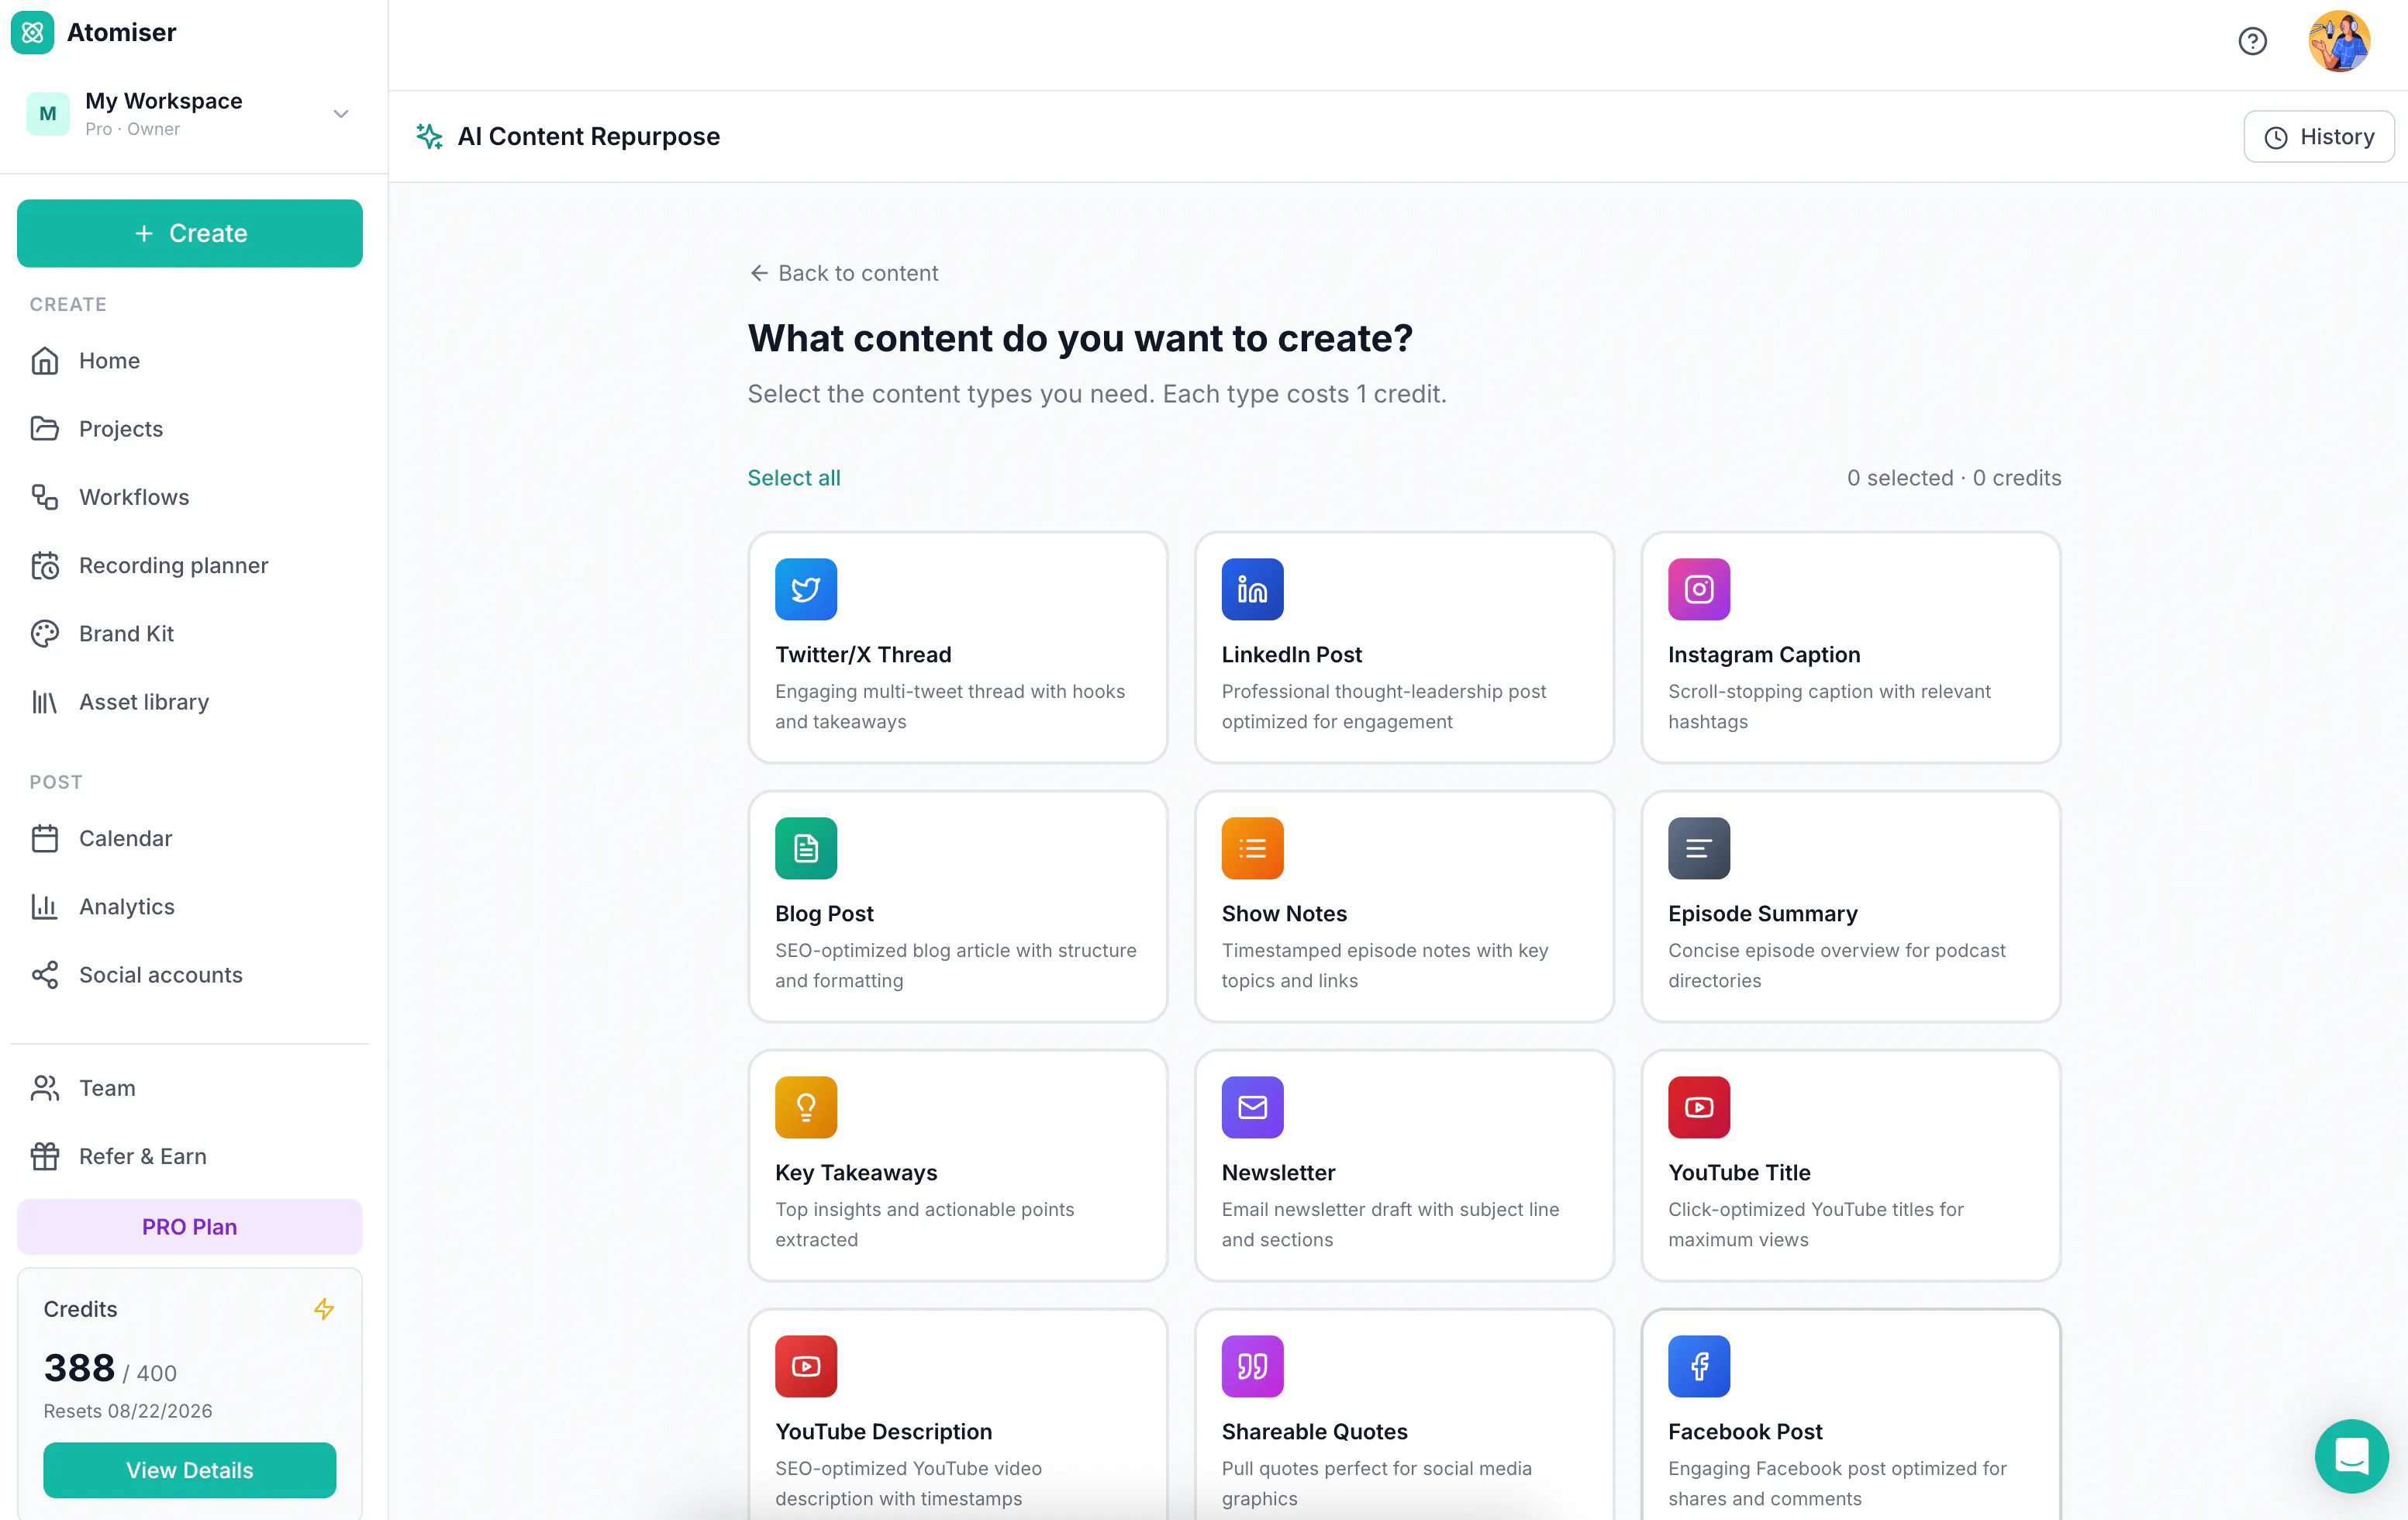Screen dimensions: 2408x1520
Task: Click the Blog Post document icon
Action: (806, 848)
